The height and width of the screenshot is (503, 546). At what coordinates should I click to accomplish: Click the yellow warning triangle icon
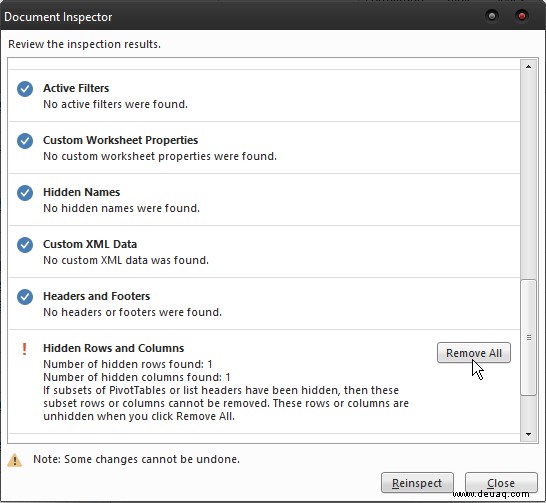(15, 460)
